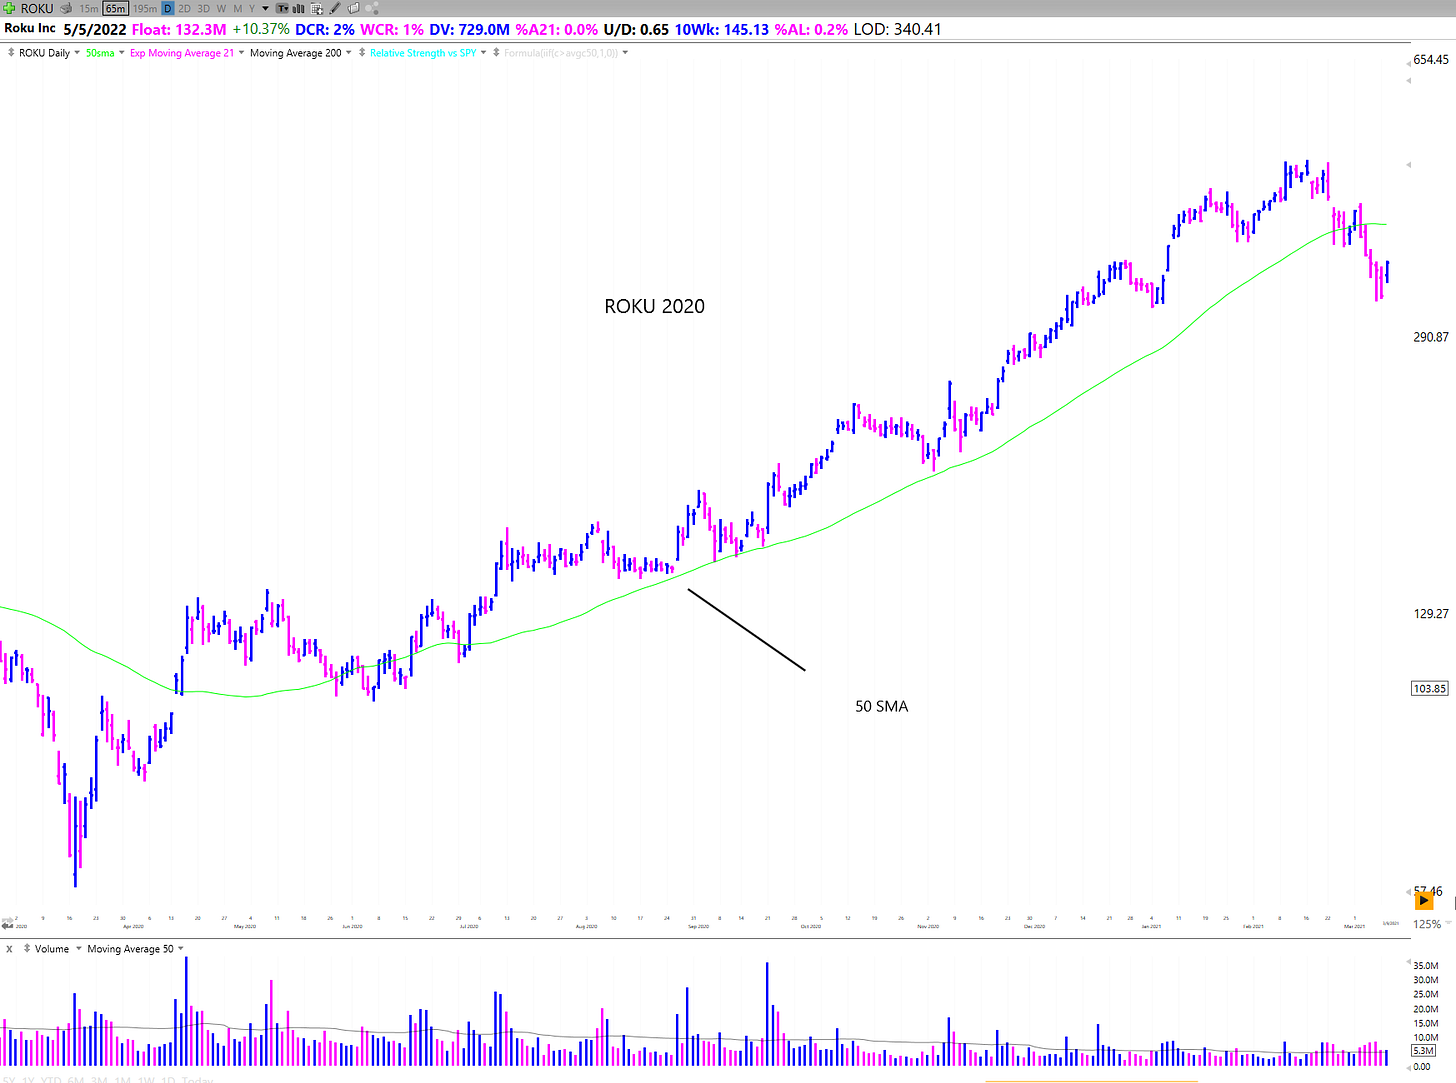Click the printer icon beside ROKU symbol
The image size is (1456, 1083).
tap(66, 8)
